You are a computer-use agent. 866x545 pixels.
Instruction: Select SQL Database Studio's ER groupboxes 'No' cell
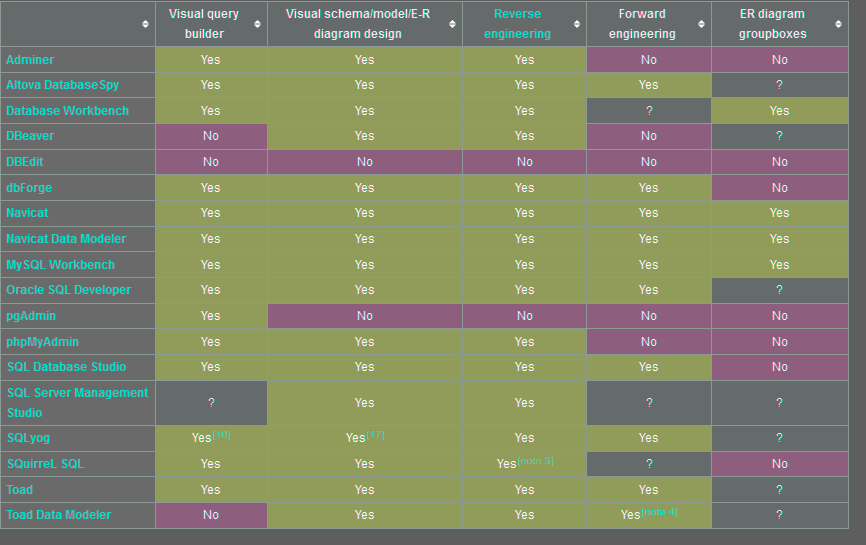point(780,367)
